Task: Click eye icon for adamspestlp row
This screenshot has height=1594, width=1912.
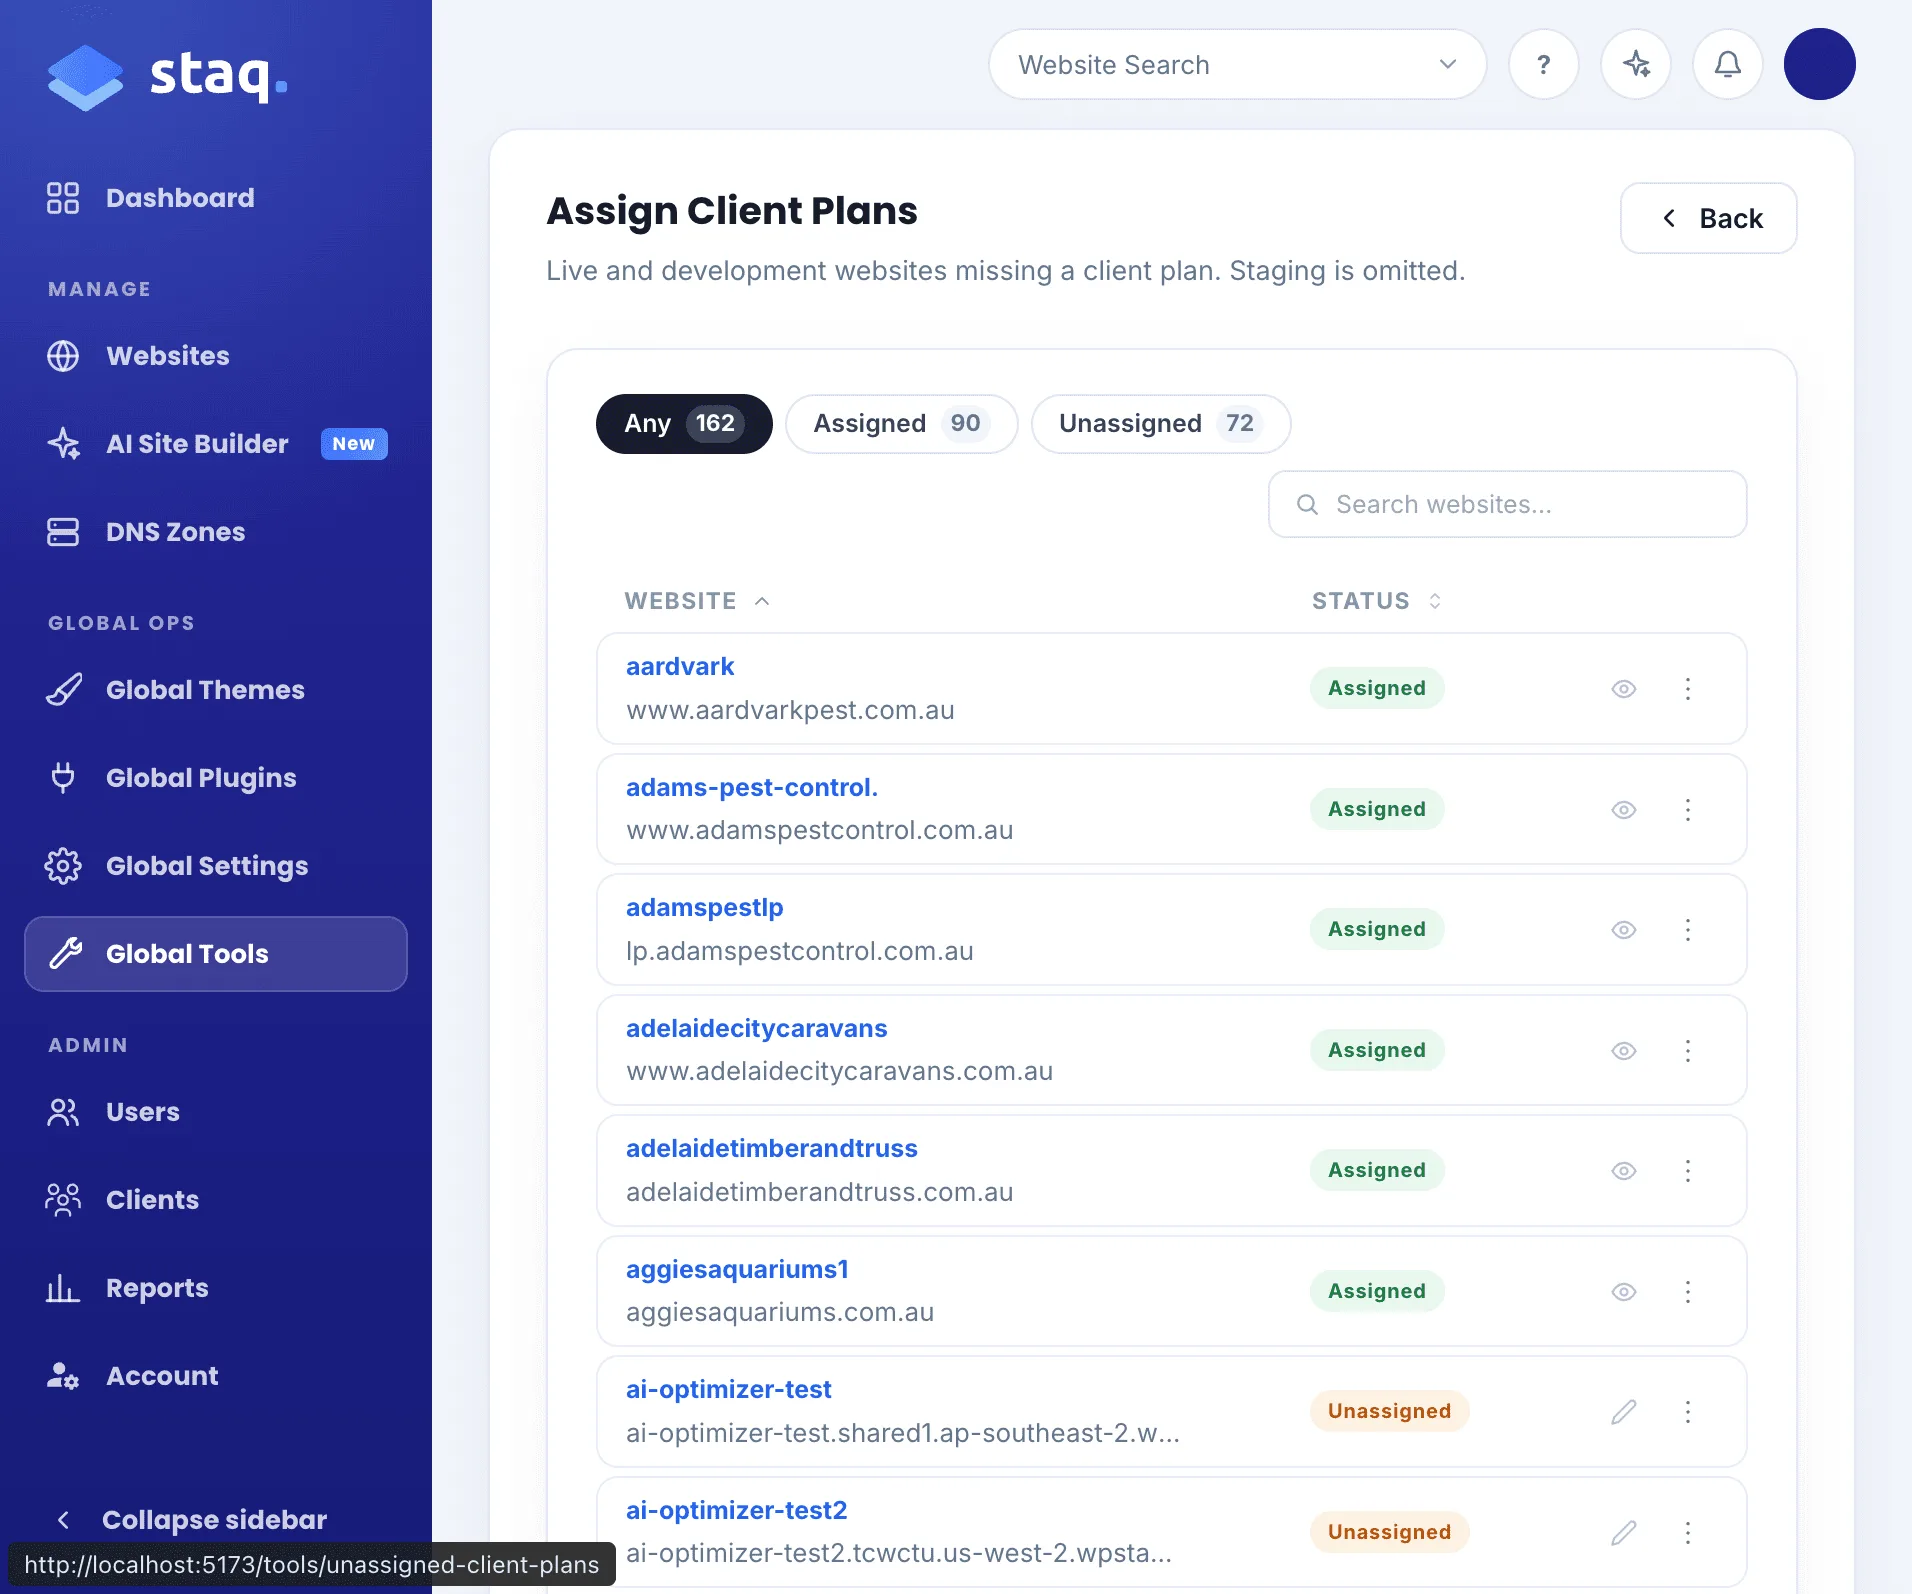Action: coord(1624,930)
